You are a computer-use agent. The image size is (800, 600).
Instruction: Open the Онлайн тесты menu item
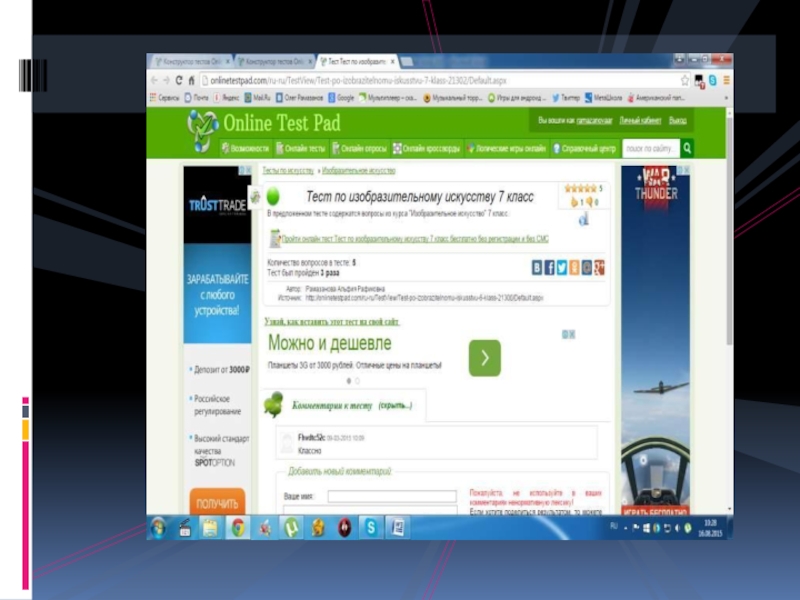click(300, 148)
